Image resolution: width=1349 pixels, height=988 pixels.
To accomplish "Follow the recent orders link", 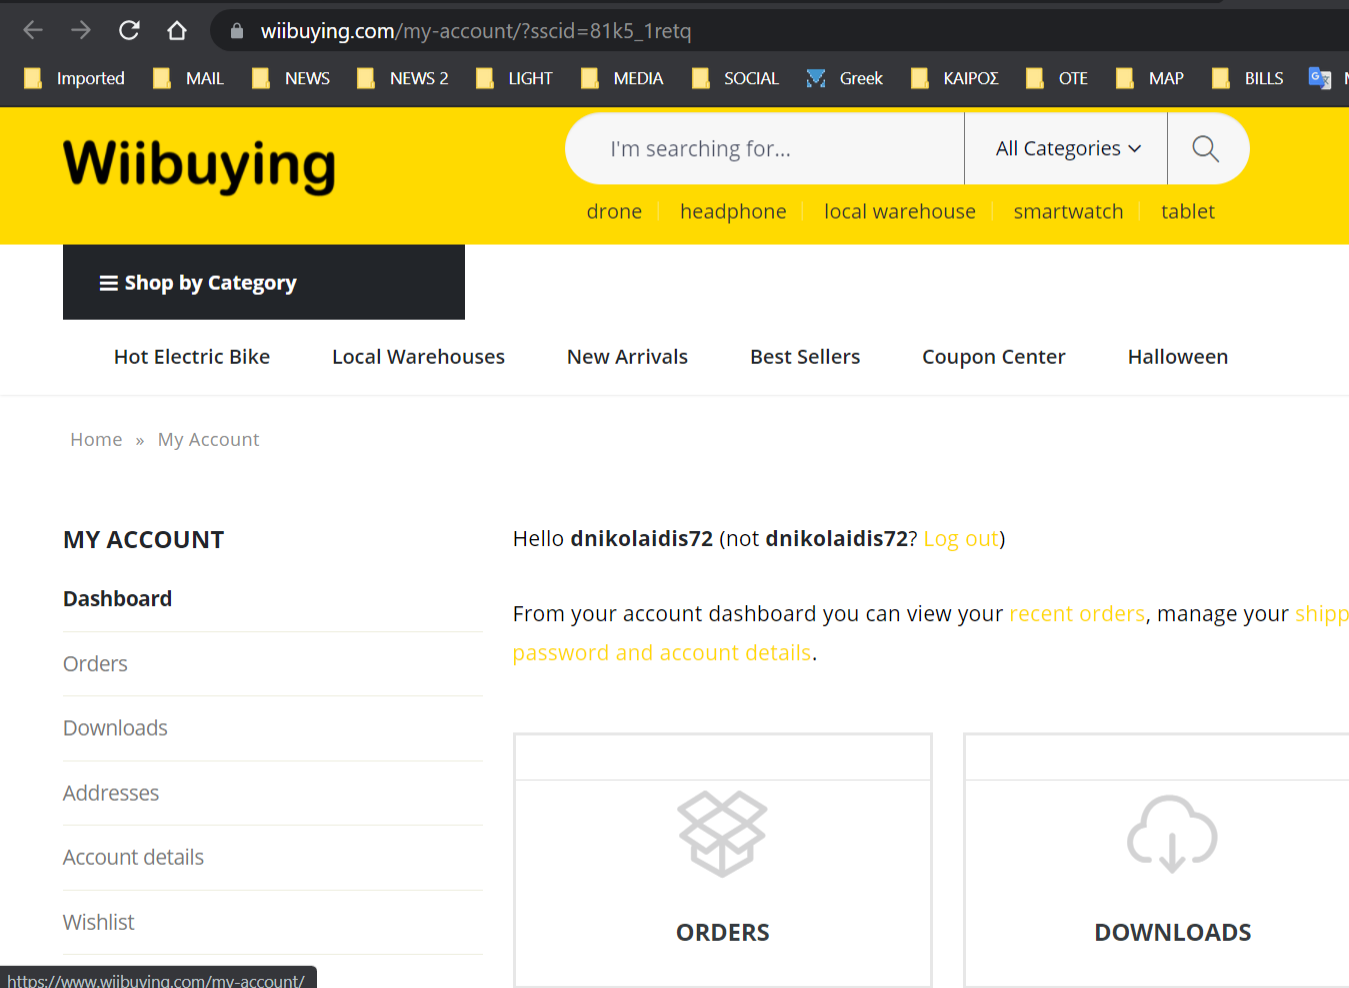I will pos(1077,614).
